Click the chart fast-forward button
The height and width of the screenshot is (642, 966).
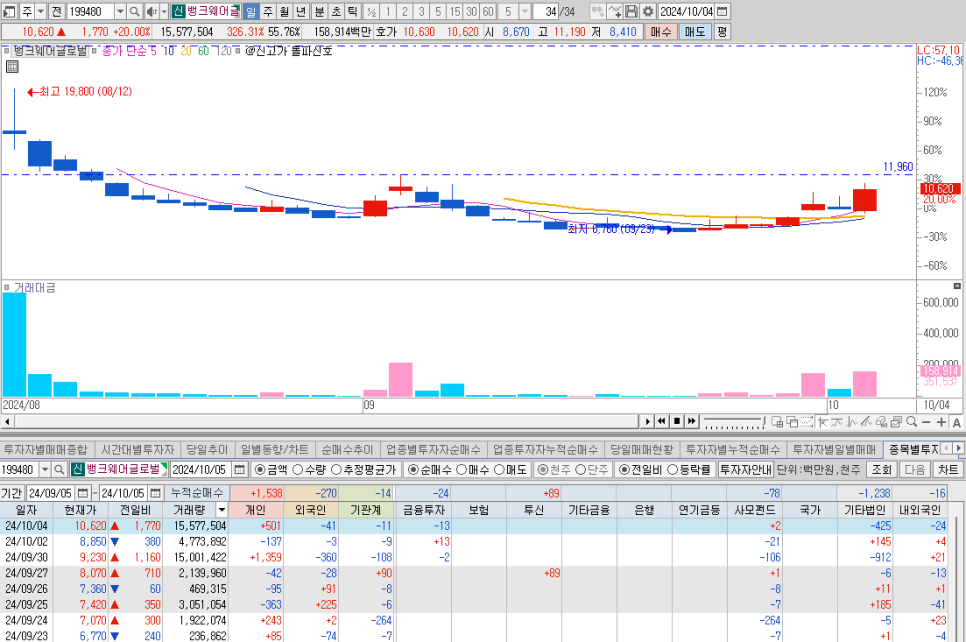click(691, 421)
